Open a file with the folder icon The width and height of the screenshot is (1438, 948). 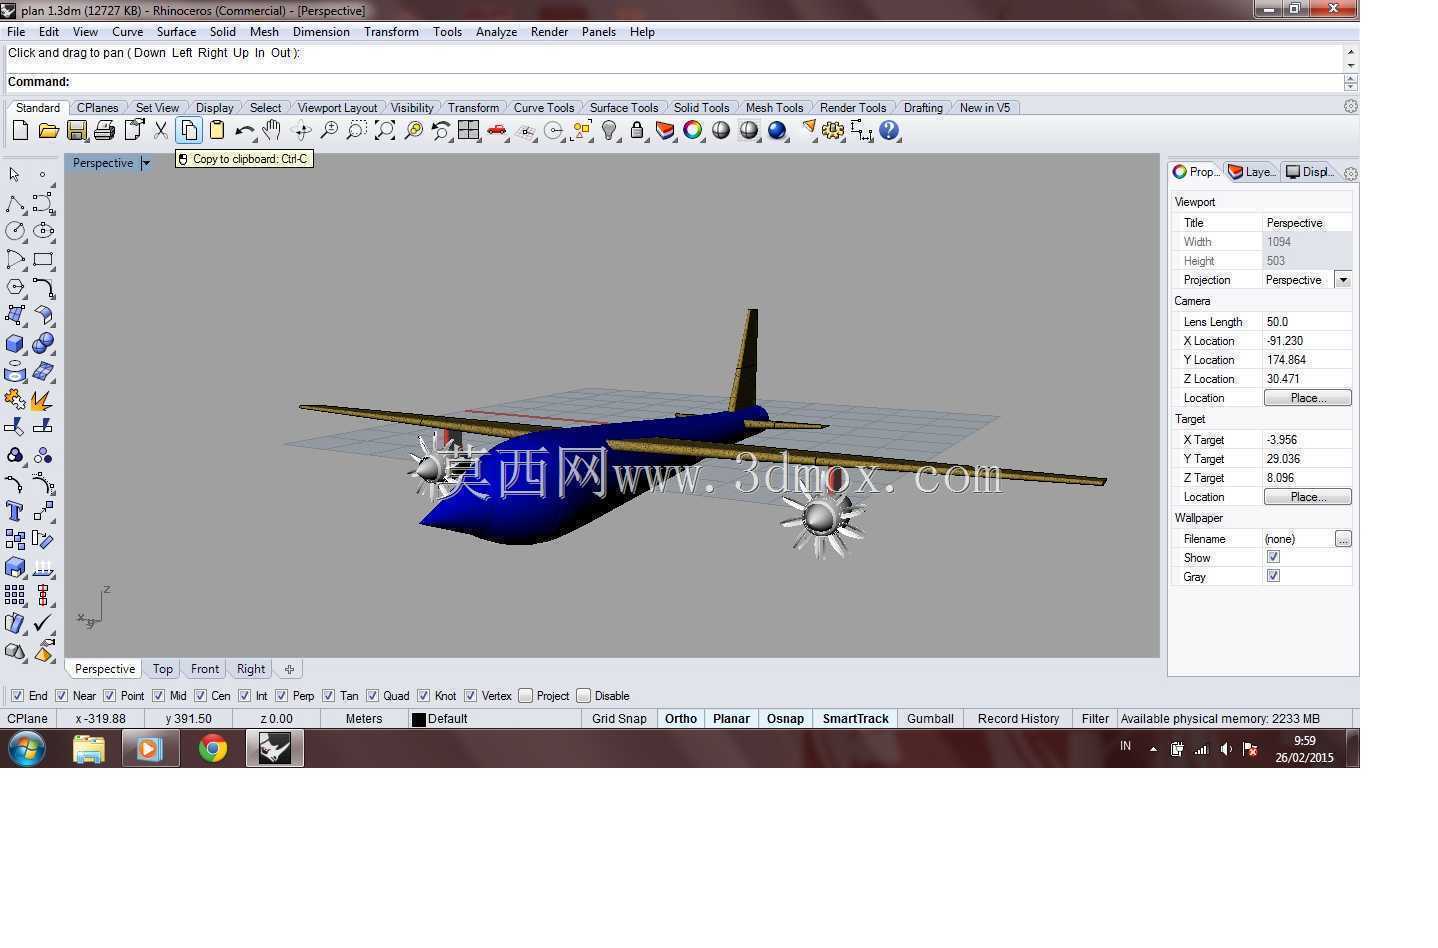click(x=48, y=131)
